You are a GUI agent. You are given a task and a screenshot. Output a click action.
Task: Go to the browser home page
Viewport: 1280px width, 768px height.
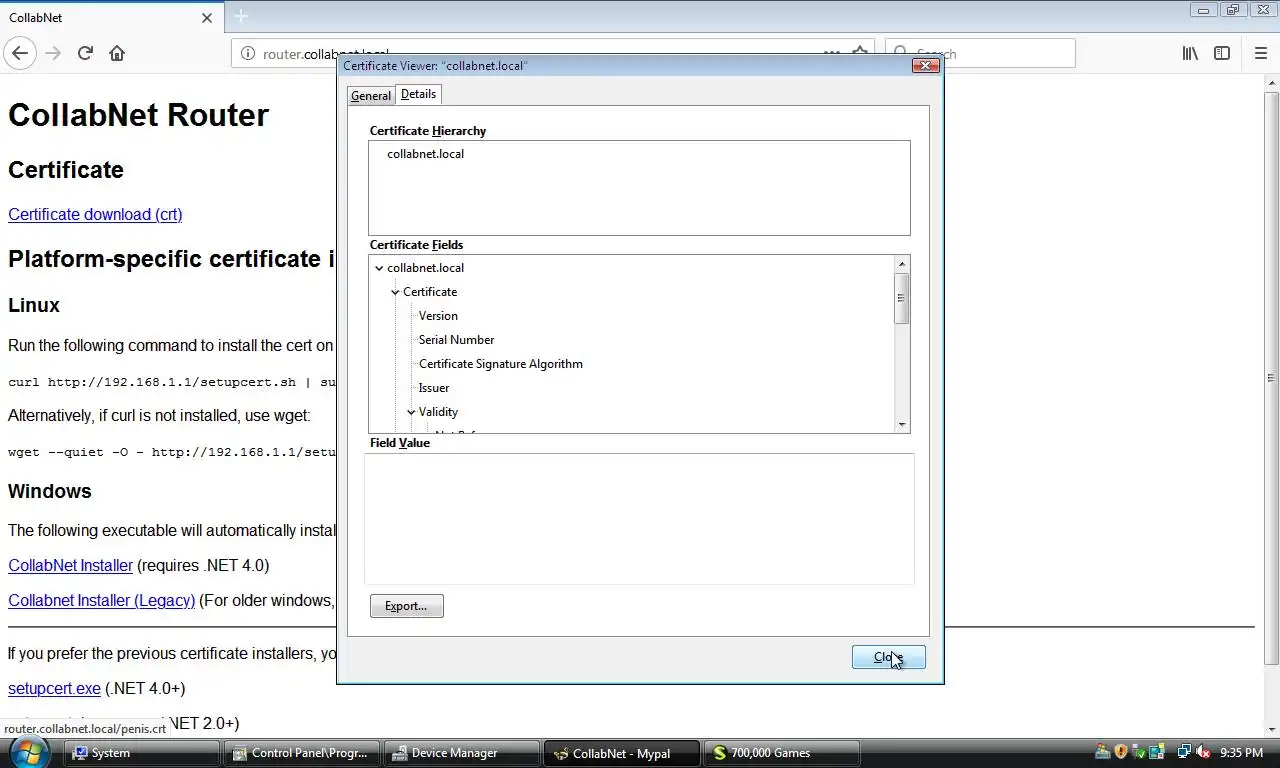[x=117, y=53]
